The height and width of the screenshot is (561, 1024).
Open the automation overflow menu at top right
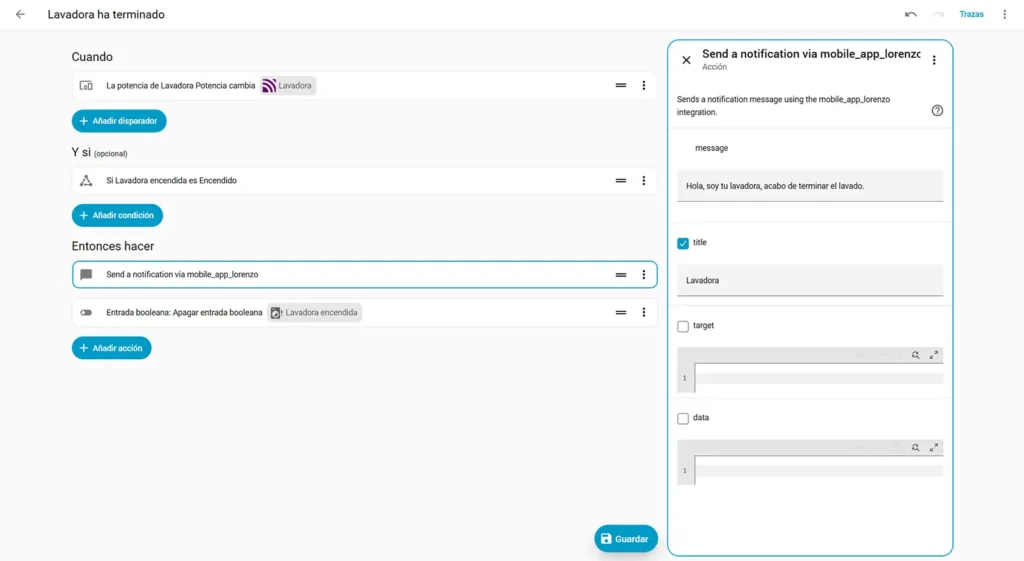coord(1004,14)
